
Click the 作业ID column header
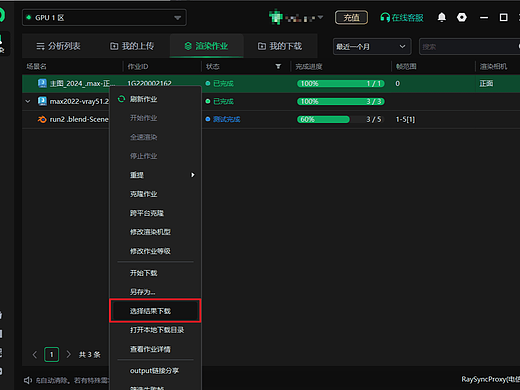point(138,66)
